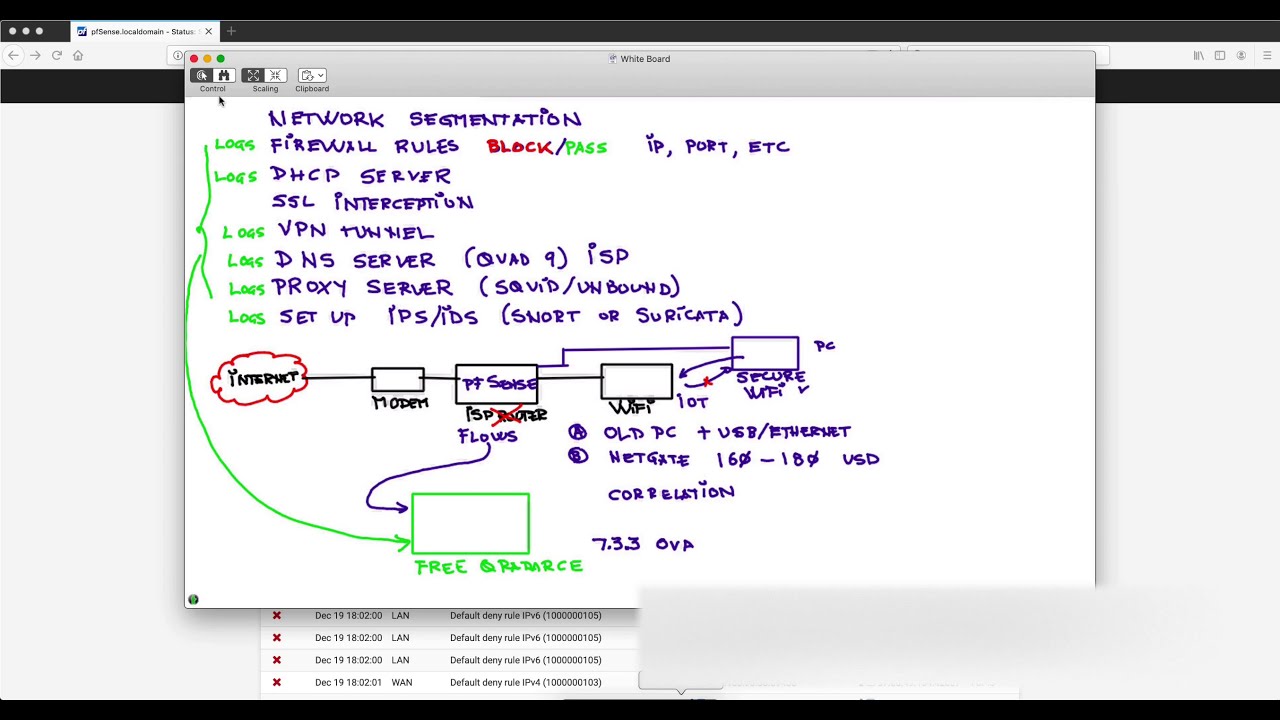Click the WAN interface cell
1280x720 pixels.
tap(402, 682)
